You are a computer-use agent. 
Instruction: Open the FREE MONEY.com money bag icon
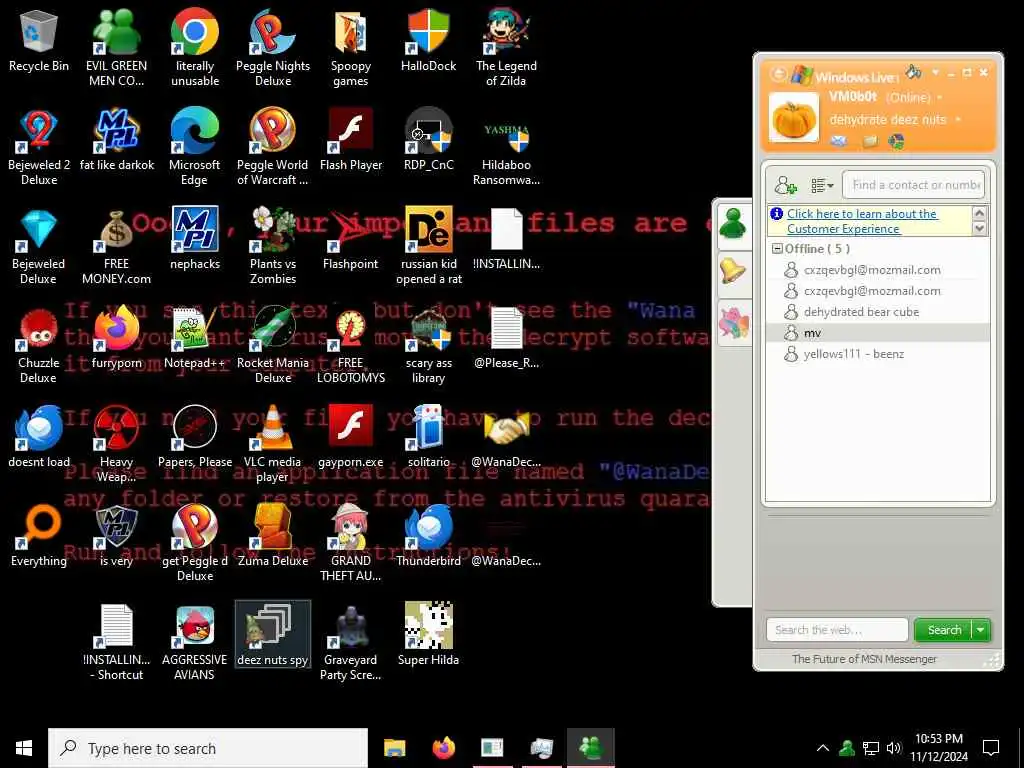(116, 246)
